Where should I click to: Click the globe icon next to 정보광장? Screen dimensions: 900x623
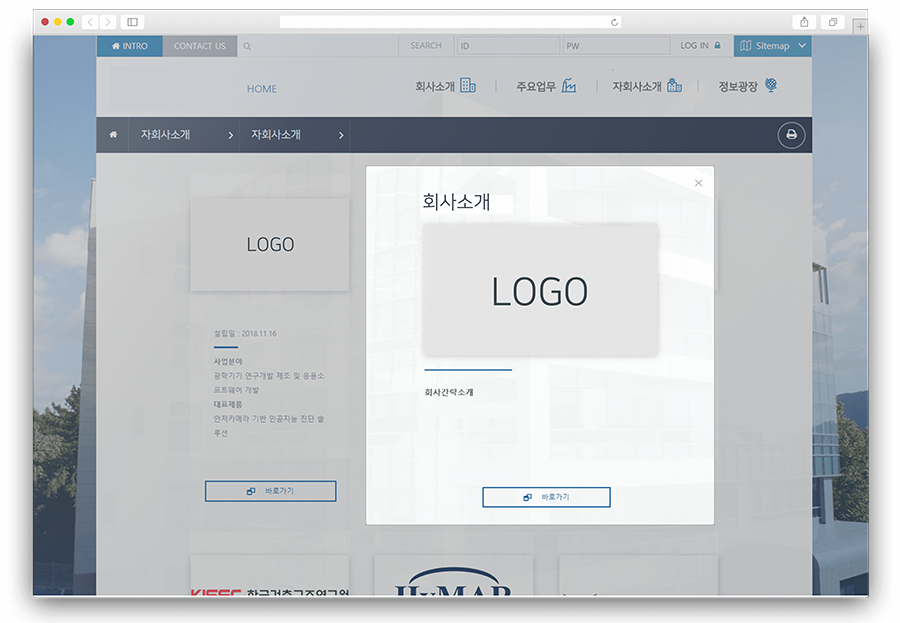[x=771, y=86]
